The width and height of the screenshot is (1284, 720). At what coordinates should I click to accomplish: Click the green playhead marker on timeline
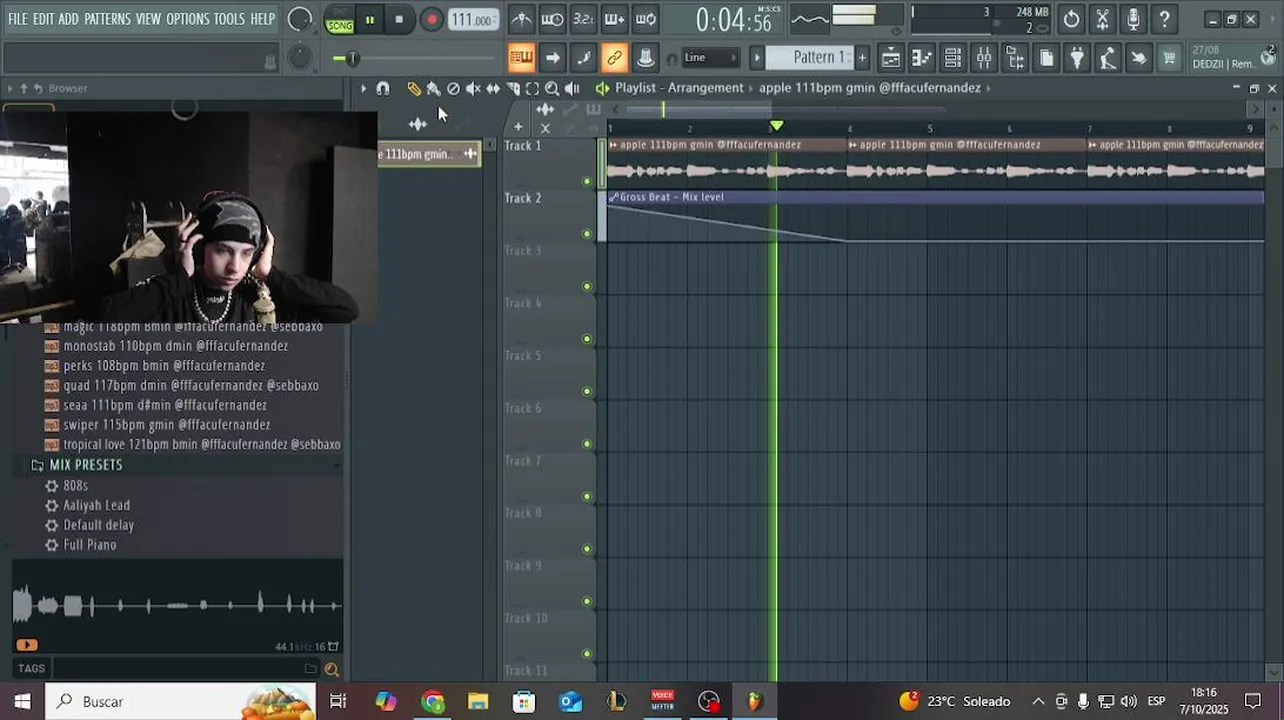point(776,127)
